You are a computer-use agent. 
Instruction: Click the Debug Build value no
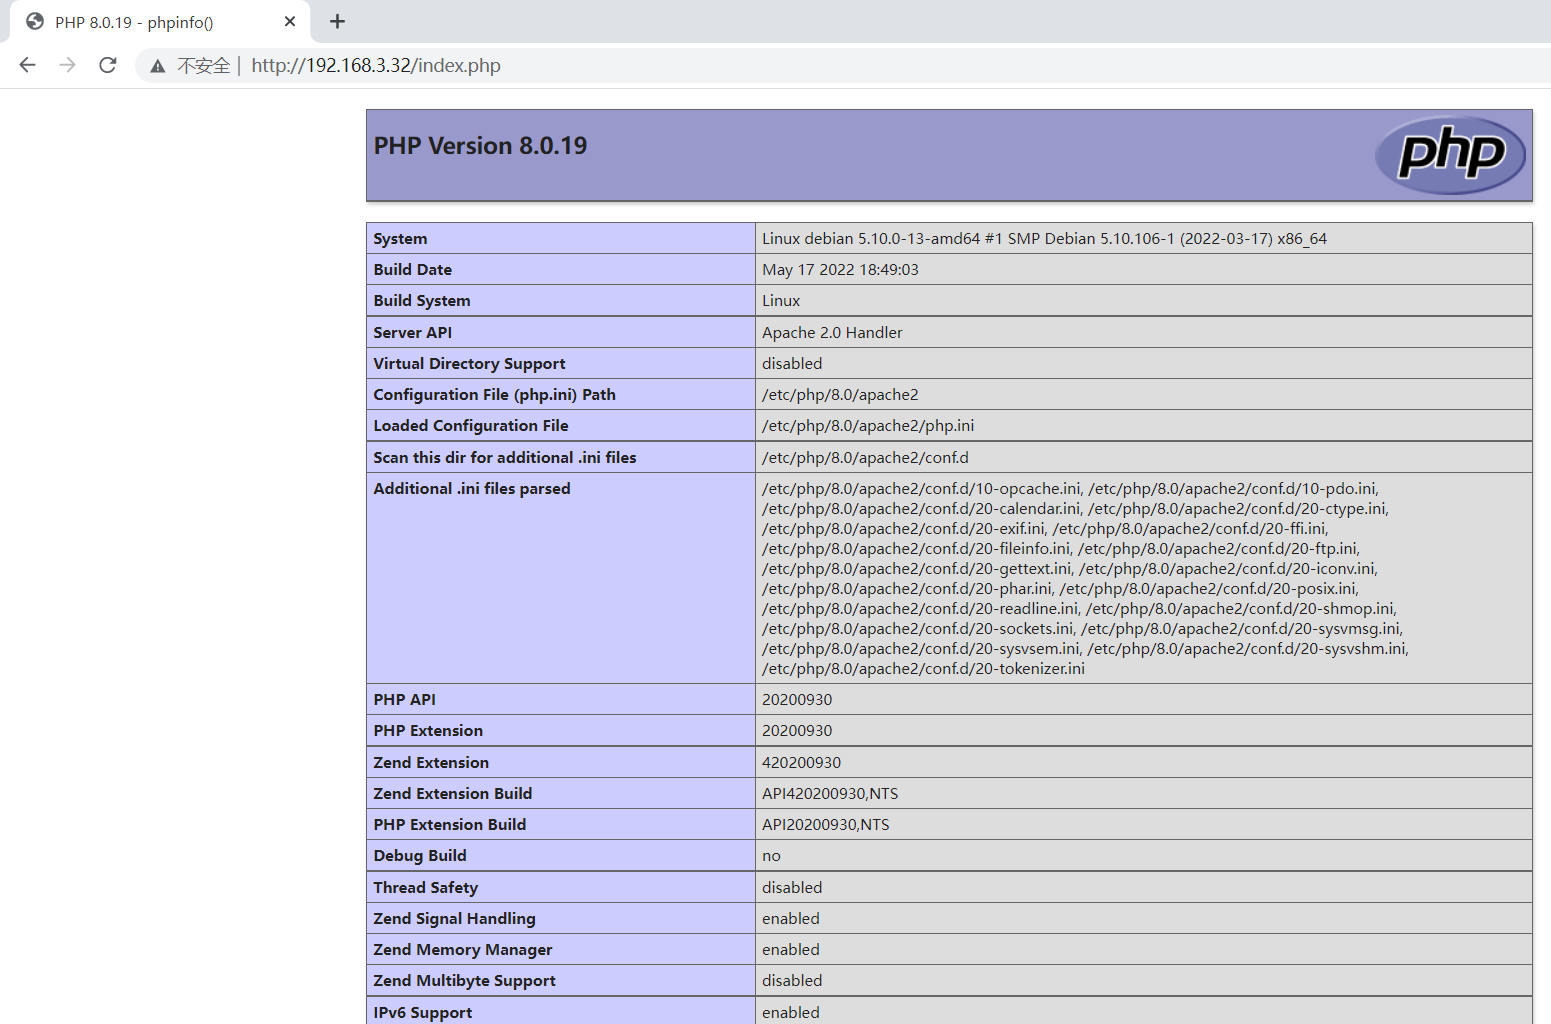pos(771,856)
